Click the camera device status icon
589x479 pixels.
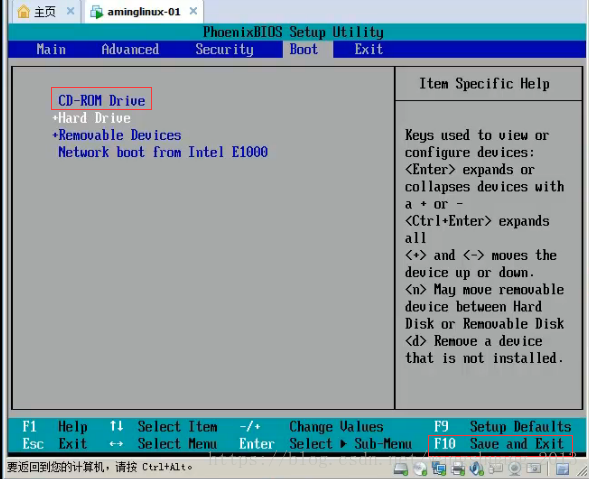534,468
